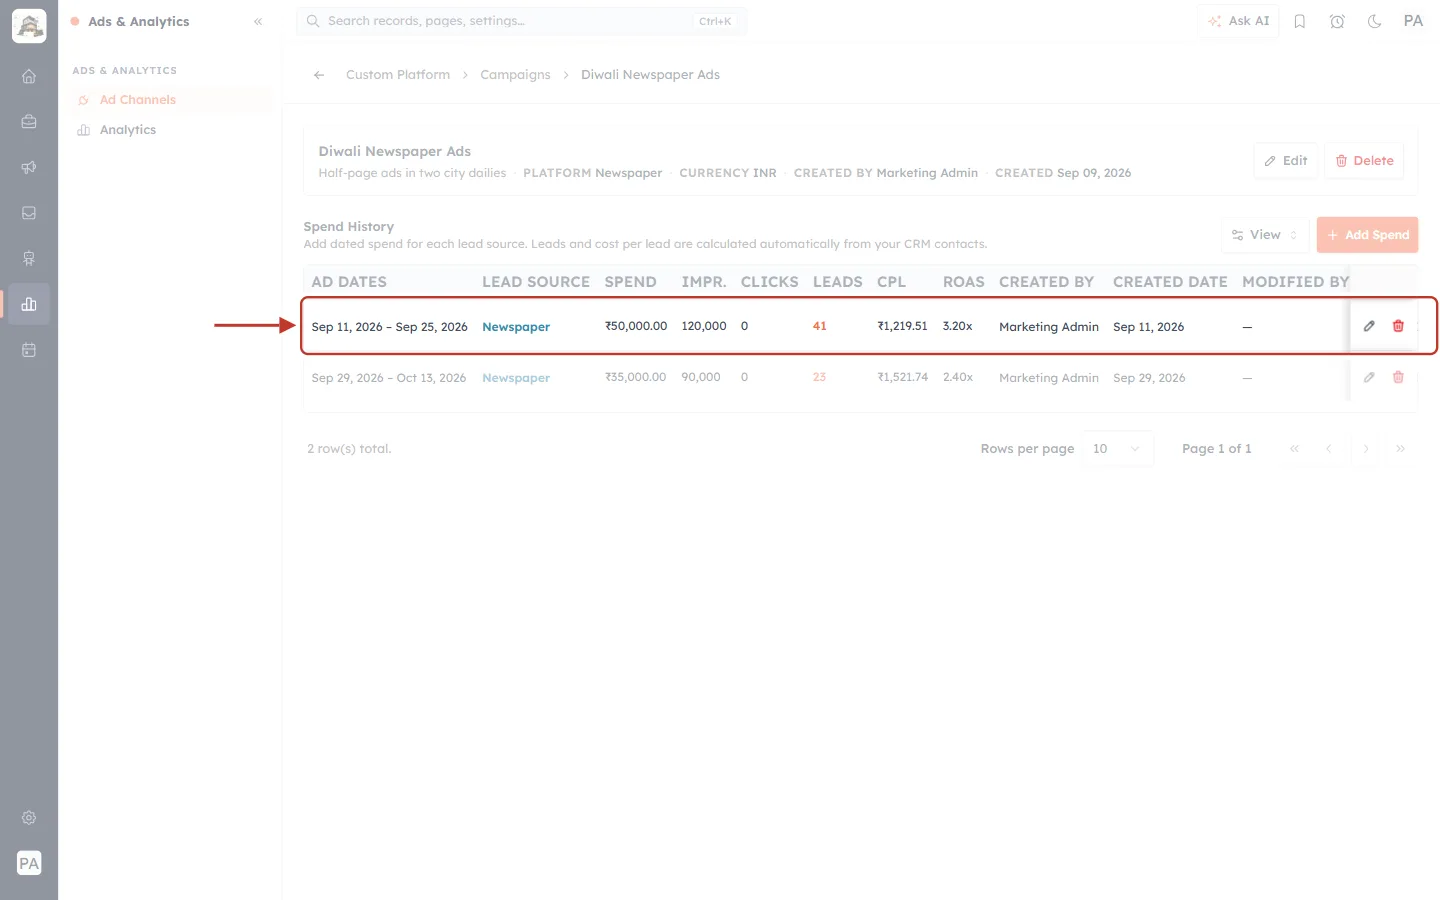Open Newspaper lead source in first row
1440x900 pixels.
516,327
